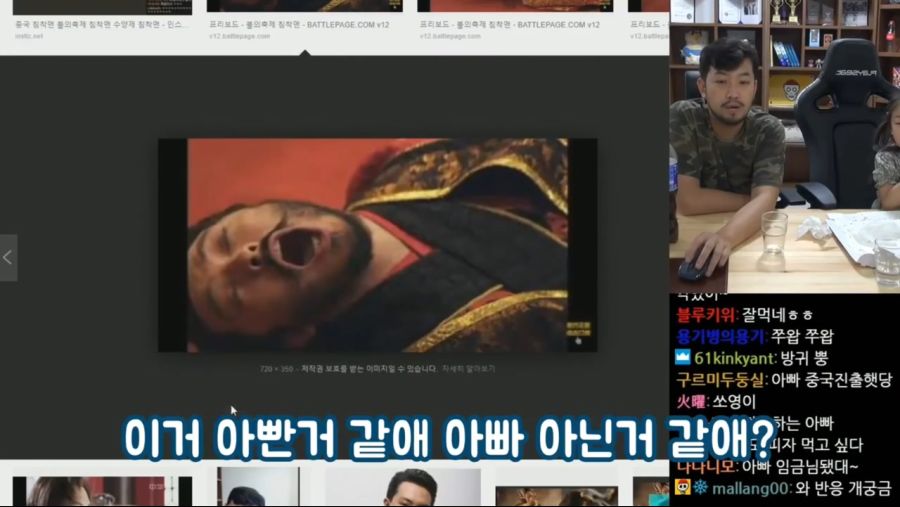Click the username mallang00 in chat
900x507 pixels.
pos(750,488)
